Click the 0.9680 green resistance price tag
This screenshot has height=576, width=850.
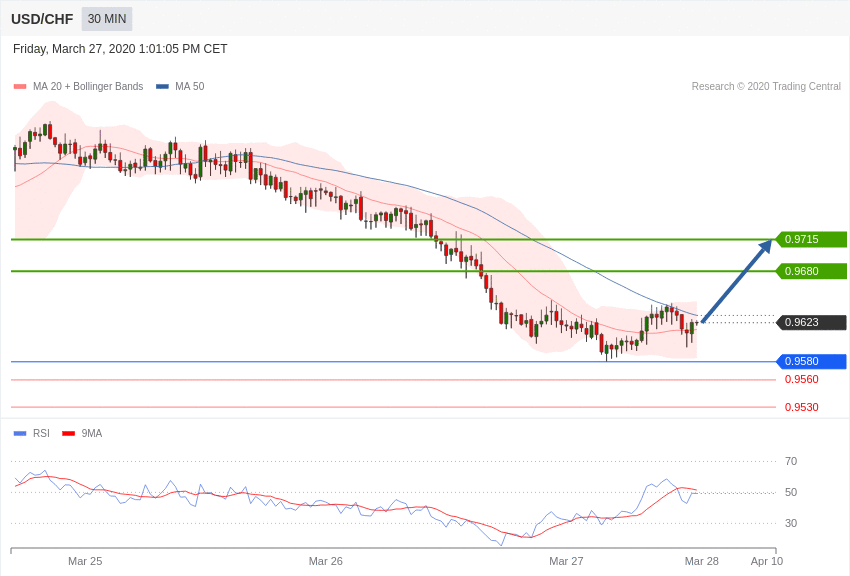coord(811,271)
